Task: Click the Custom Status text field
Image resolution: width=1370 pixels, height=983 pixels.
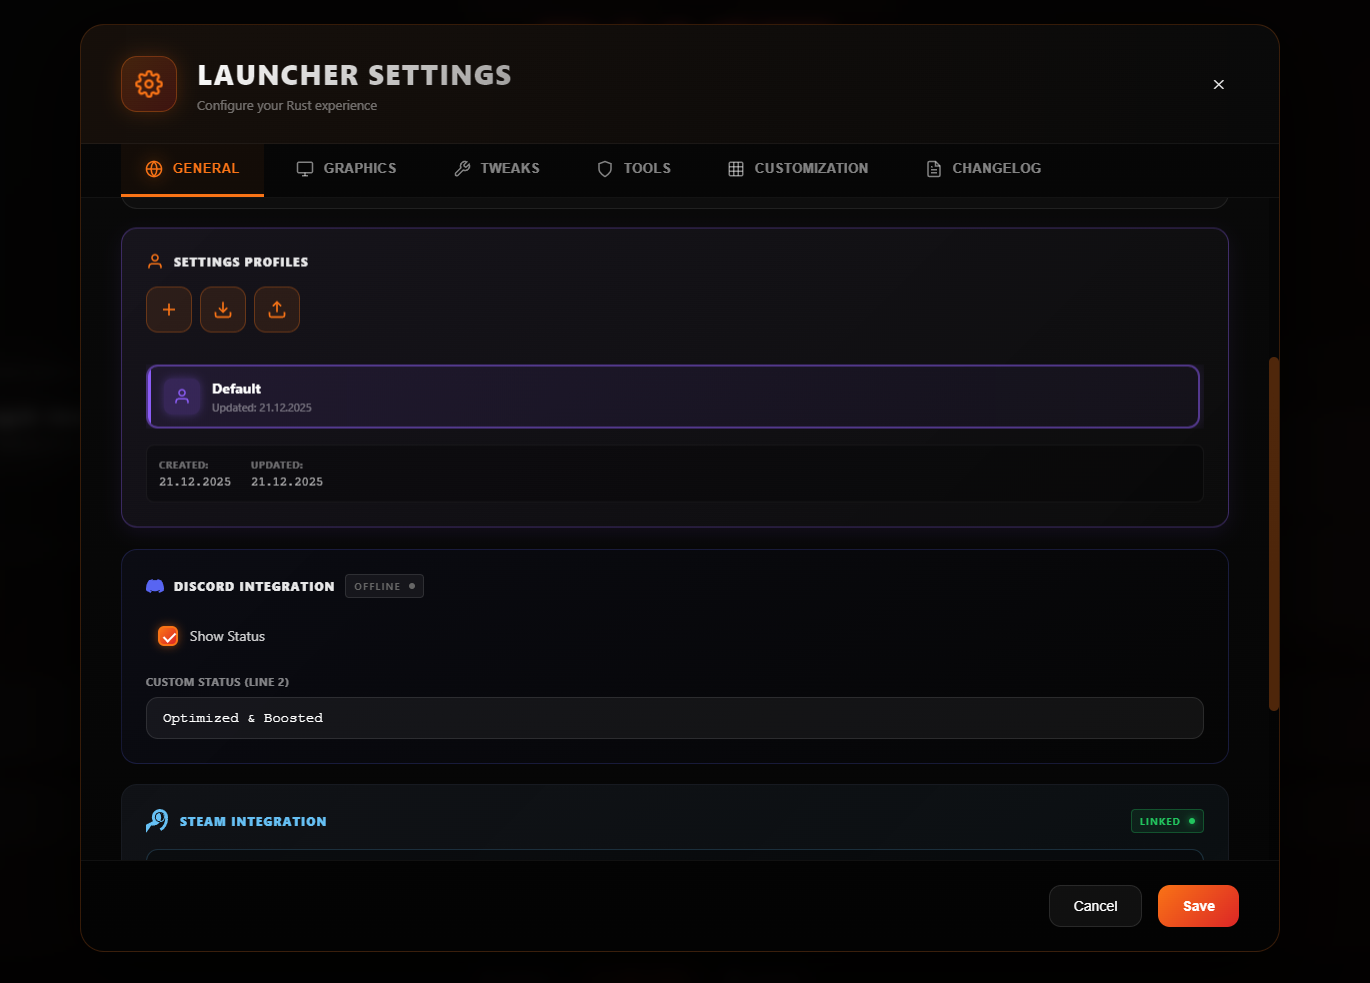Action: pos(674,718)
